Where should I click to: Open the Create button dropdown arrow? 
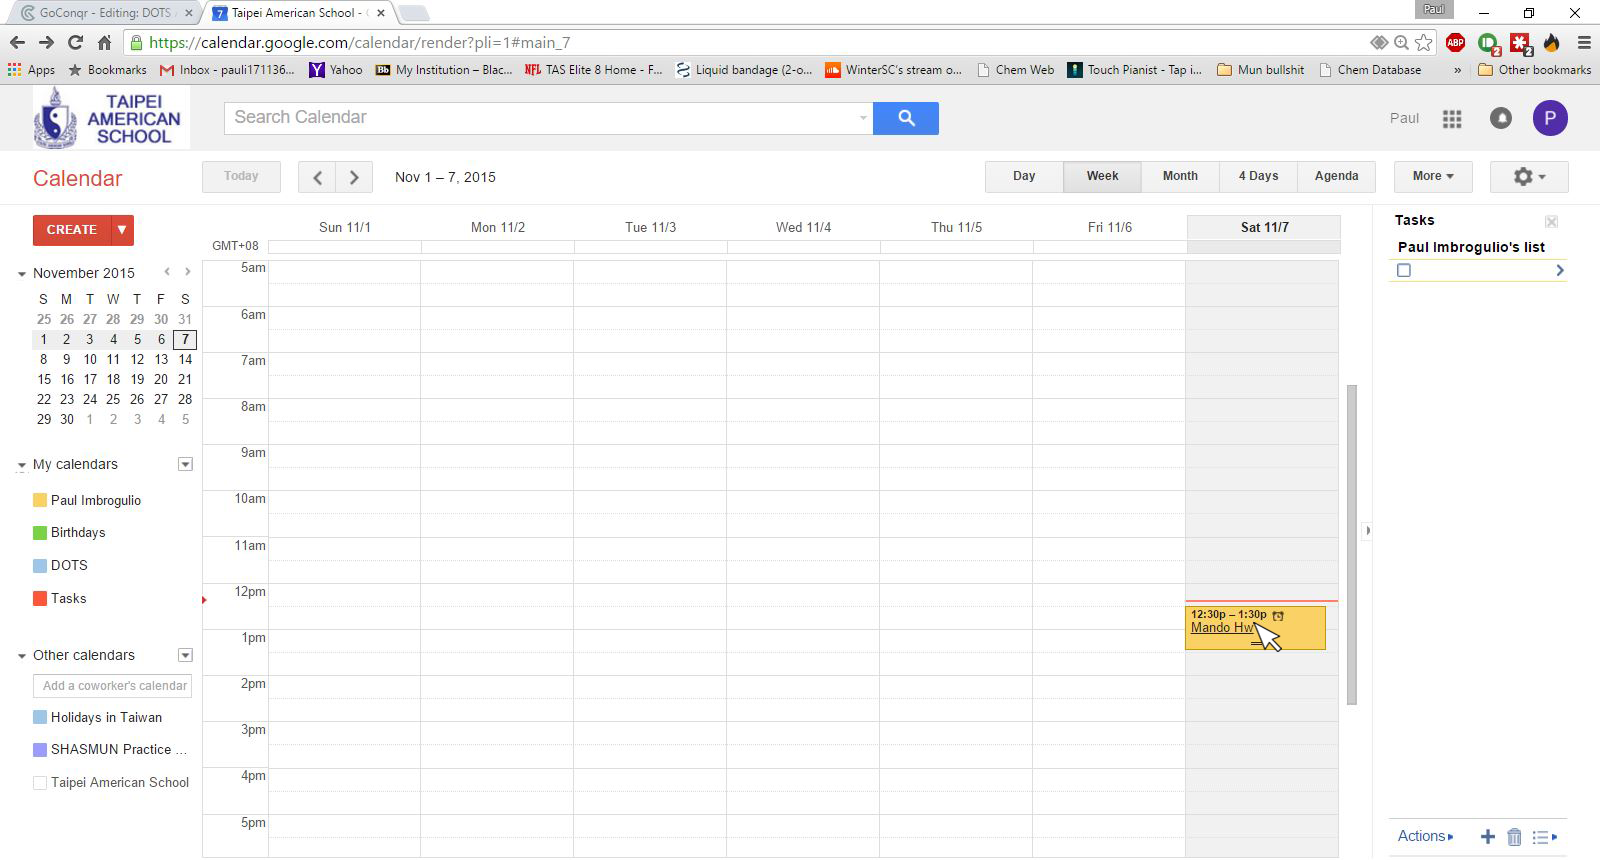click(122, 230)
